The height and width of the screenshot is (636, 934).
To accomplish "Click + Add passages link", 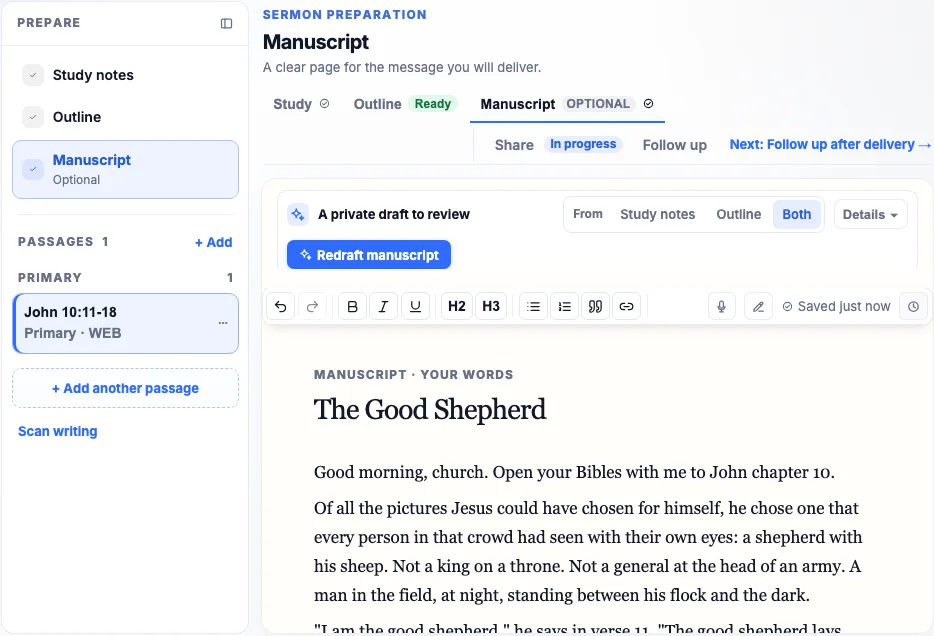I will click(x=213, y=242).
